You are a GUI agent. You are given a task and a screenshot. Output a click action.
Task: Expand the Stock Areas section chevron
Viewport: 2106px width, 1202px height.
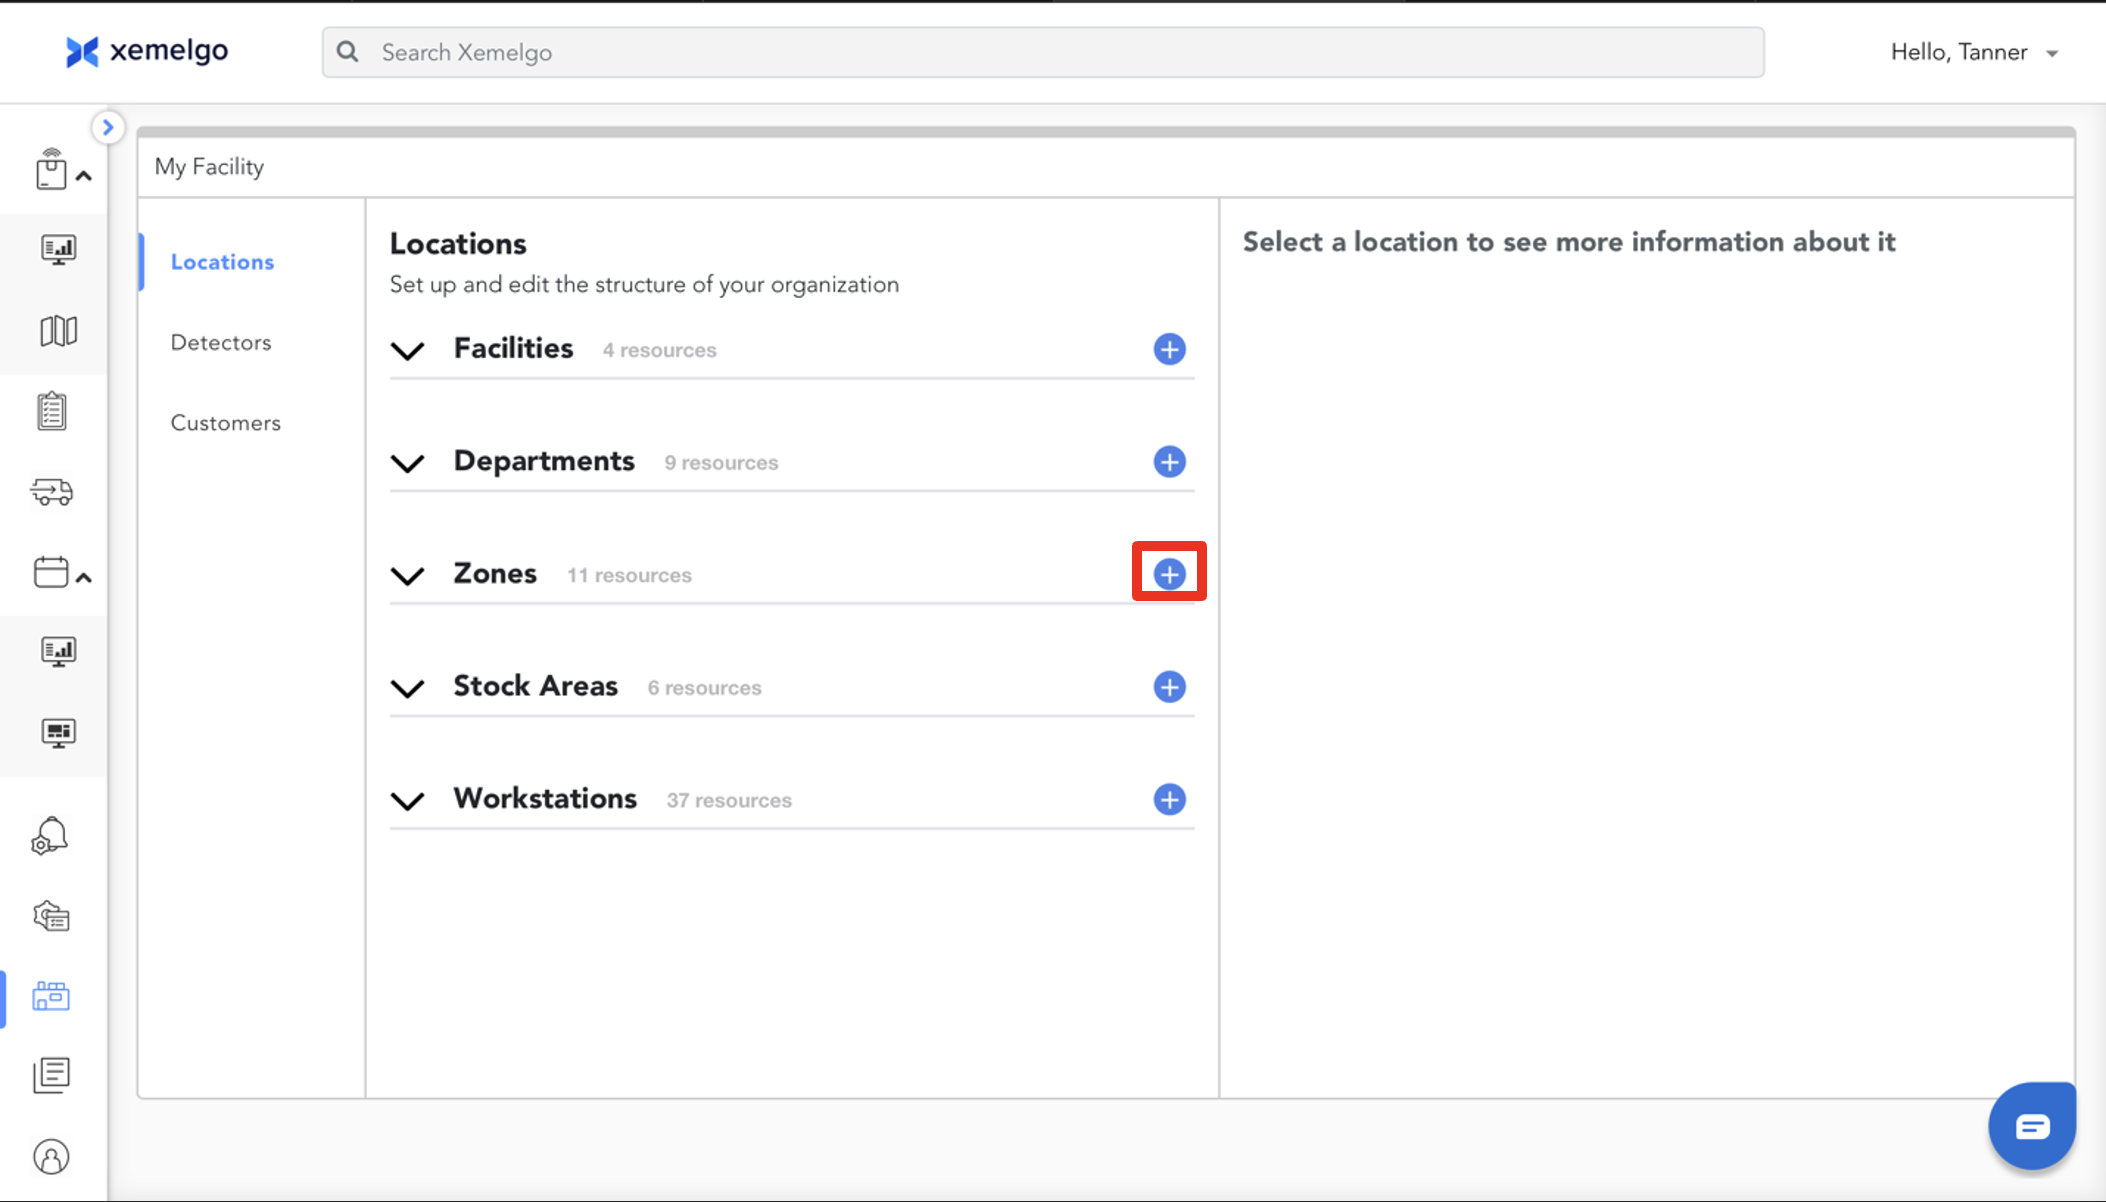click(x=407, y=688)
